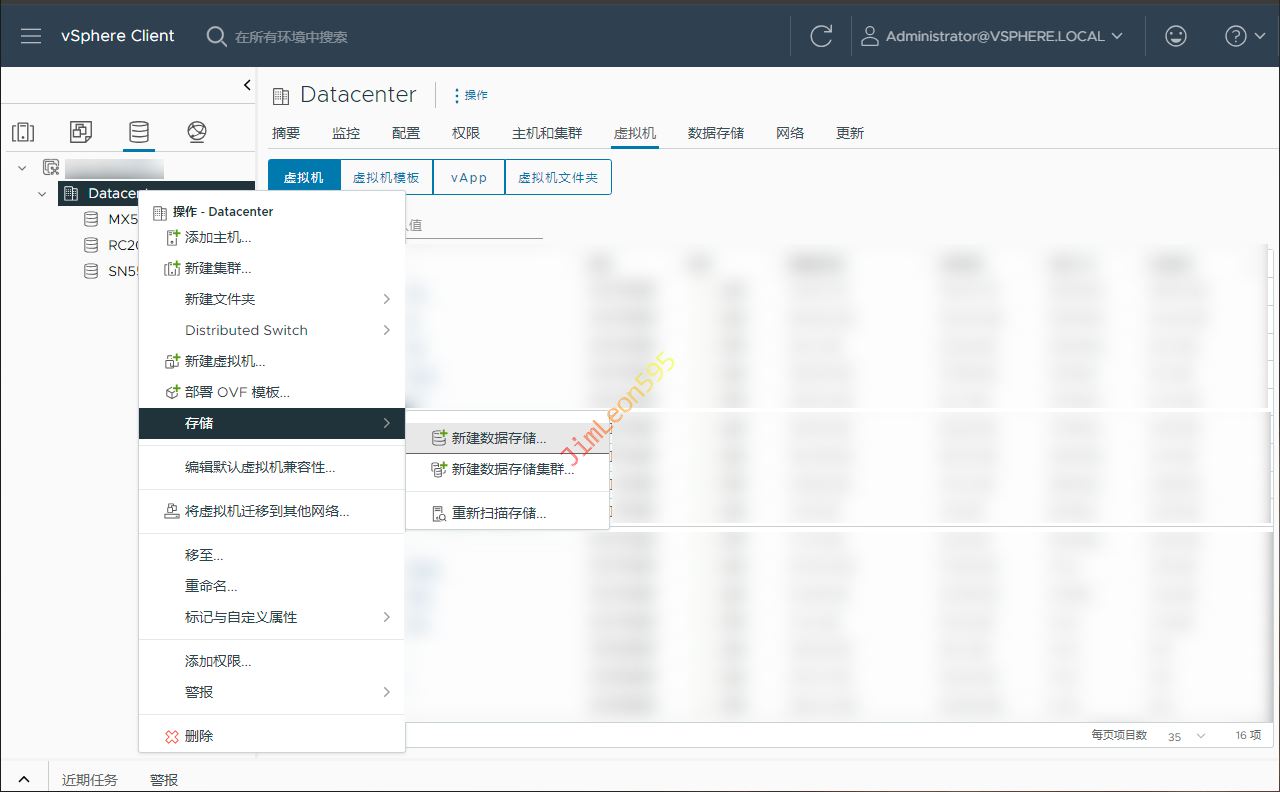
Task: Open the hamburger navigation menu
Action: click(x=31, y=36)
